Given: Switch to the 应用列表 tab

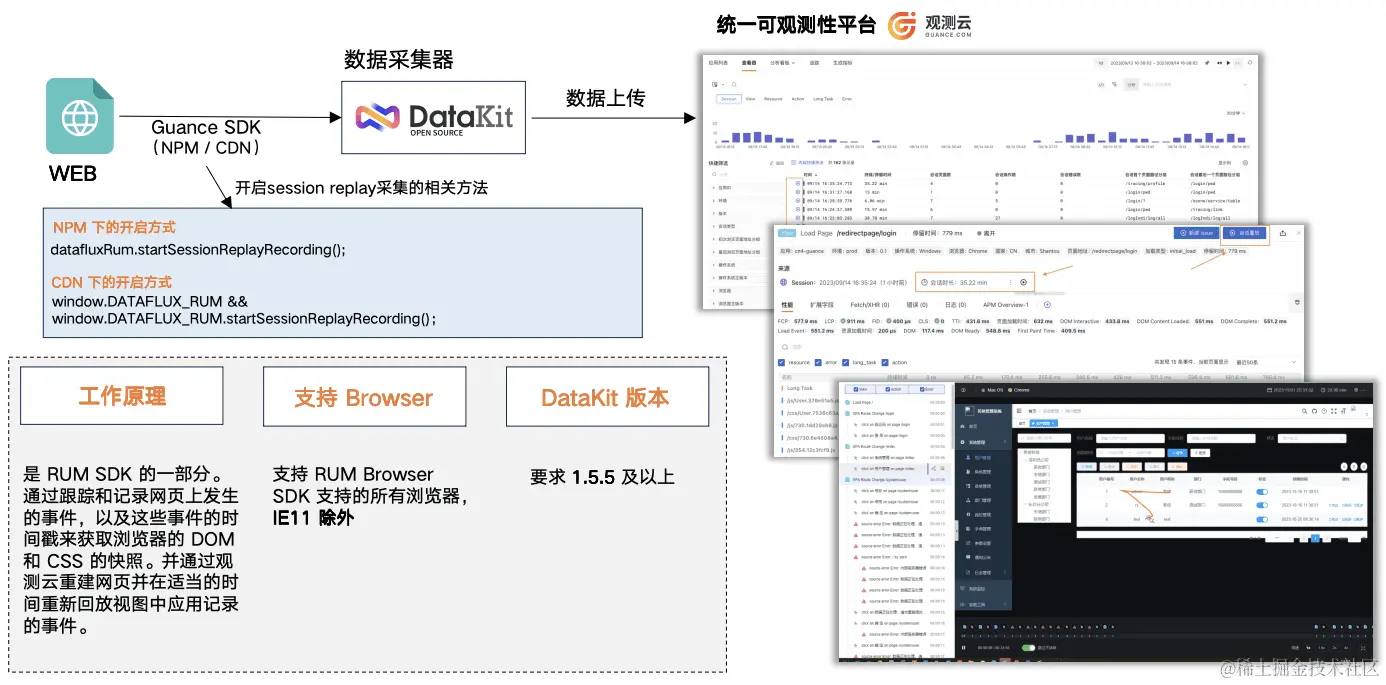Looking at the screenshot, I should (x=718, y=63).
